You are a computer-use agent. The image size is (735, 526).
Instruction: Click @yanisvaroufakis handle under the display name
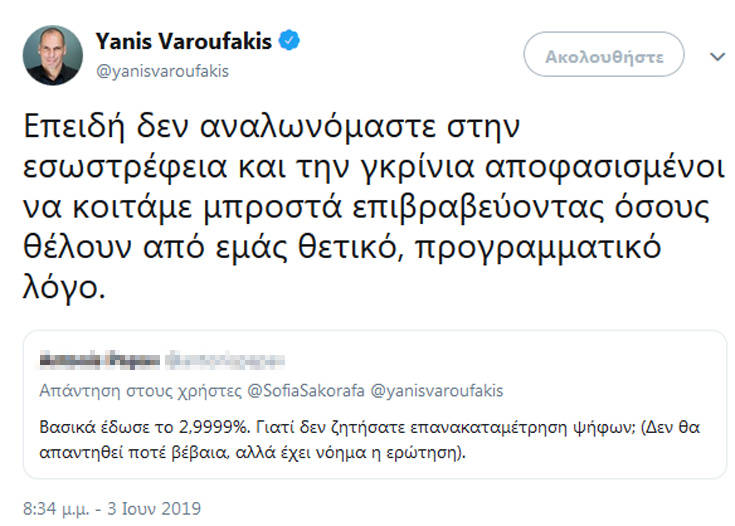(x=161, y=70)
